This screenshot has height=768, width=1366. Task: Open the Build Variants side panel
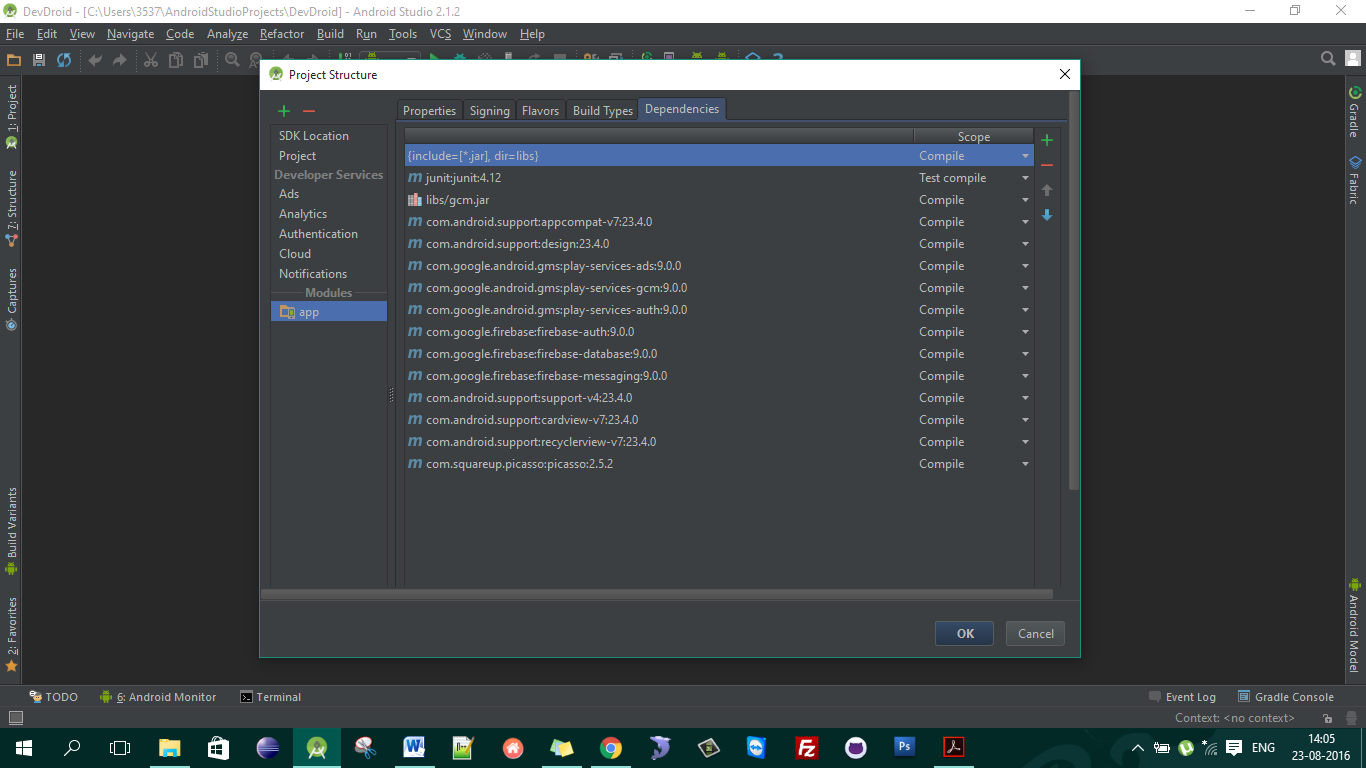pos(12,532)
